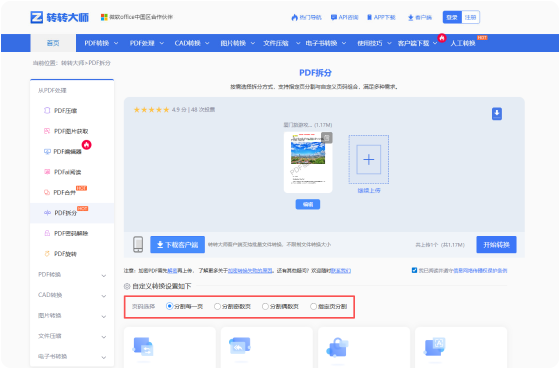The image size is (560, 369).
Task: Click the blue button under the PDF thumbnail
Action: (x=308, y=204)
